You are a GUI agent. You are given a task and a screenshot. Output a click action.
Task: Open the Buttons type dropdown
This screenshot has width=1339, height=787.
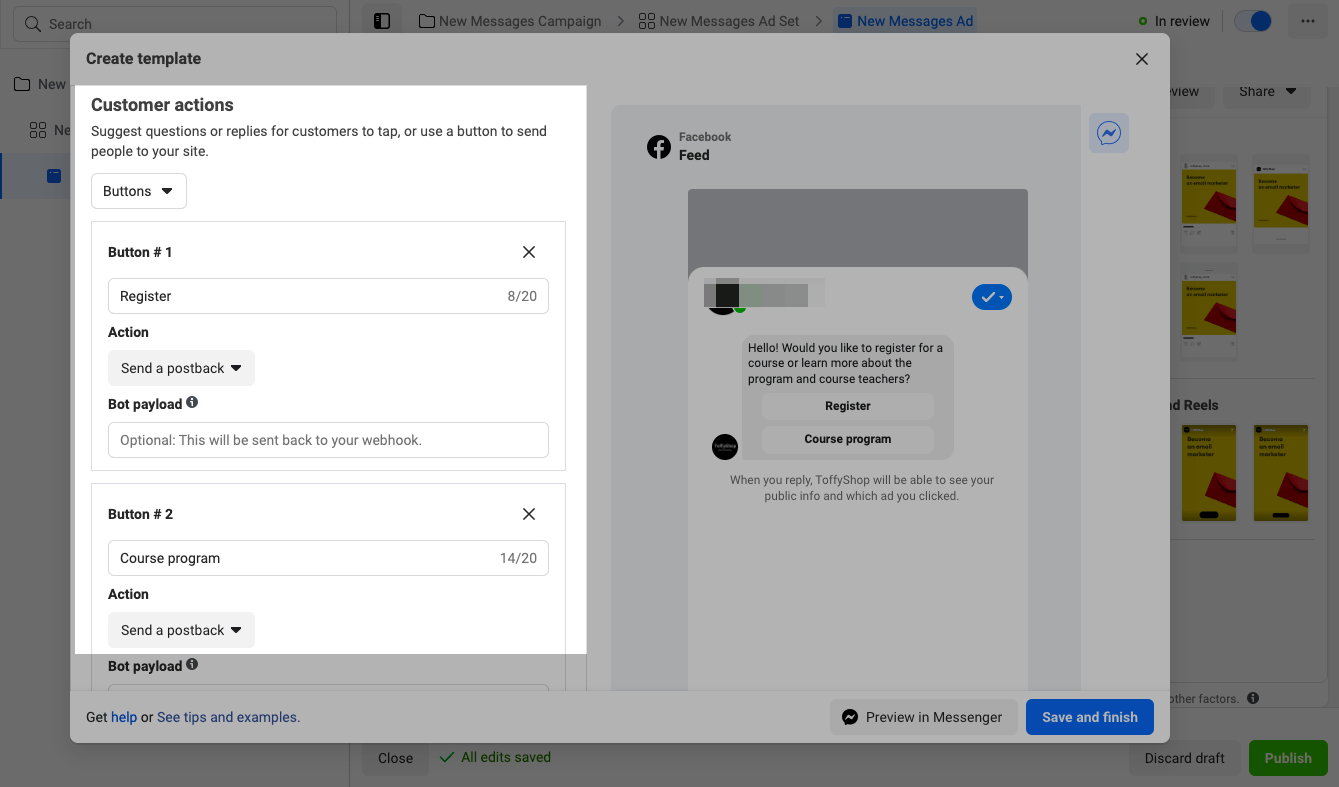point(138,191)
